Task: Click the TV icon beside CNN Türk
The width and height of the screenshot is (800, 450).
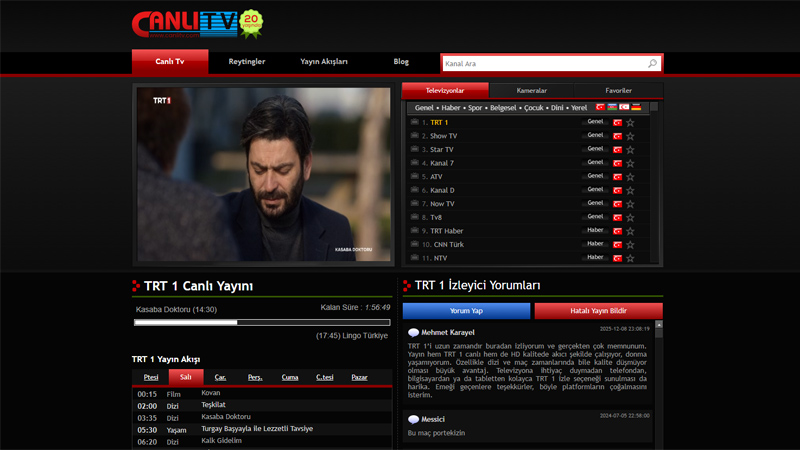Action: (414, 244)
